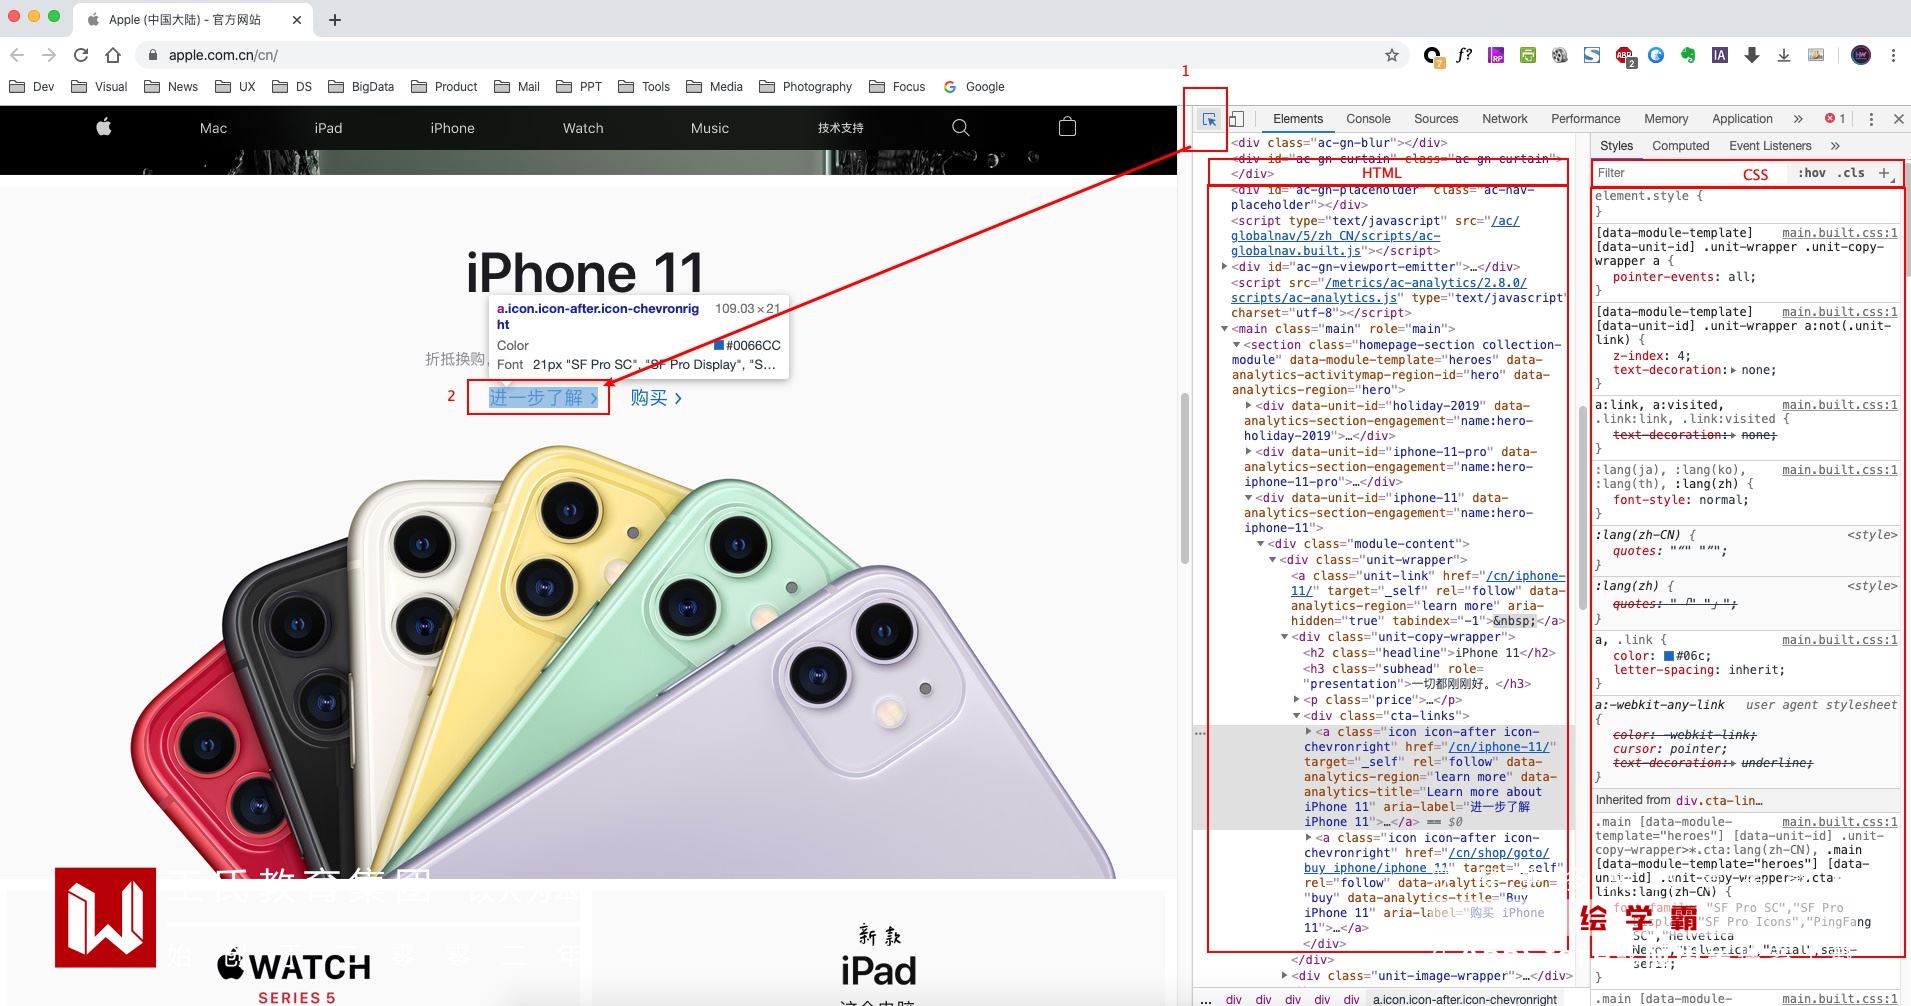Collapse the main element node
Viewport: 1911px width, 1006px height.
(x=1225, y=329)
